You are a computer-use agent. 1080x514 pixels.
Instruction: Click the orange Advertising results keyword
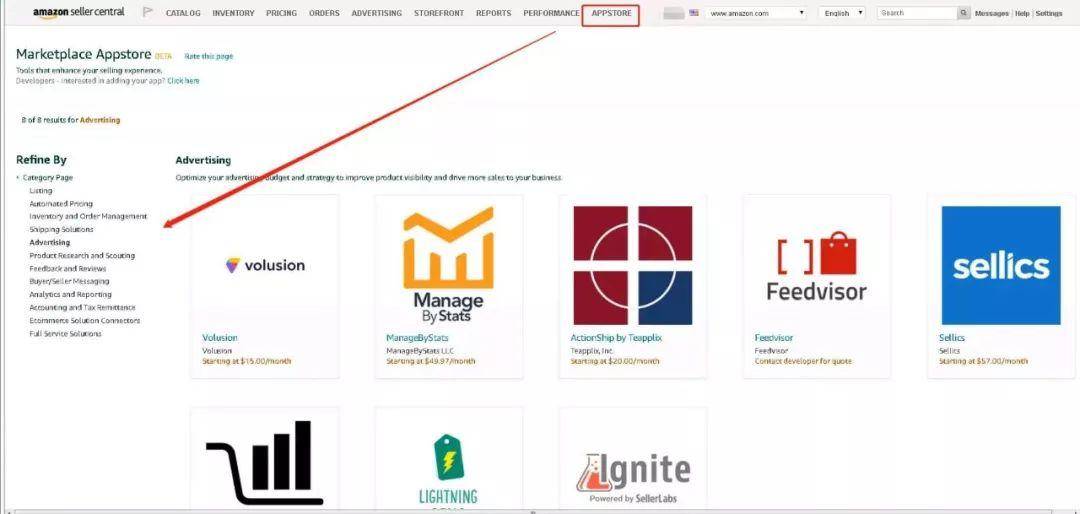100,120
